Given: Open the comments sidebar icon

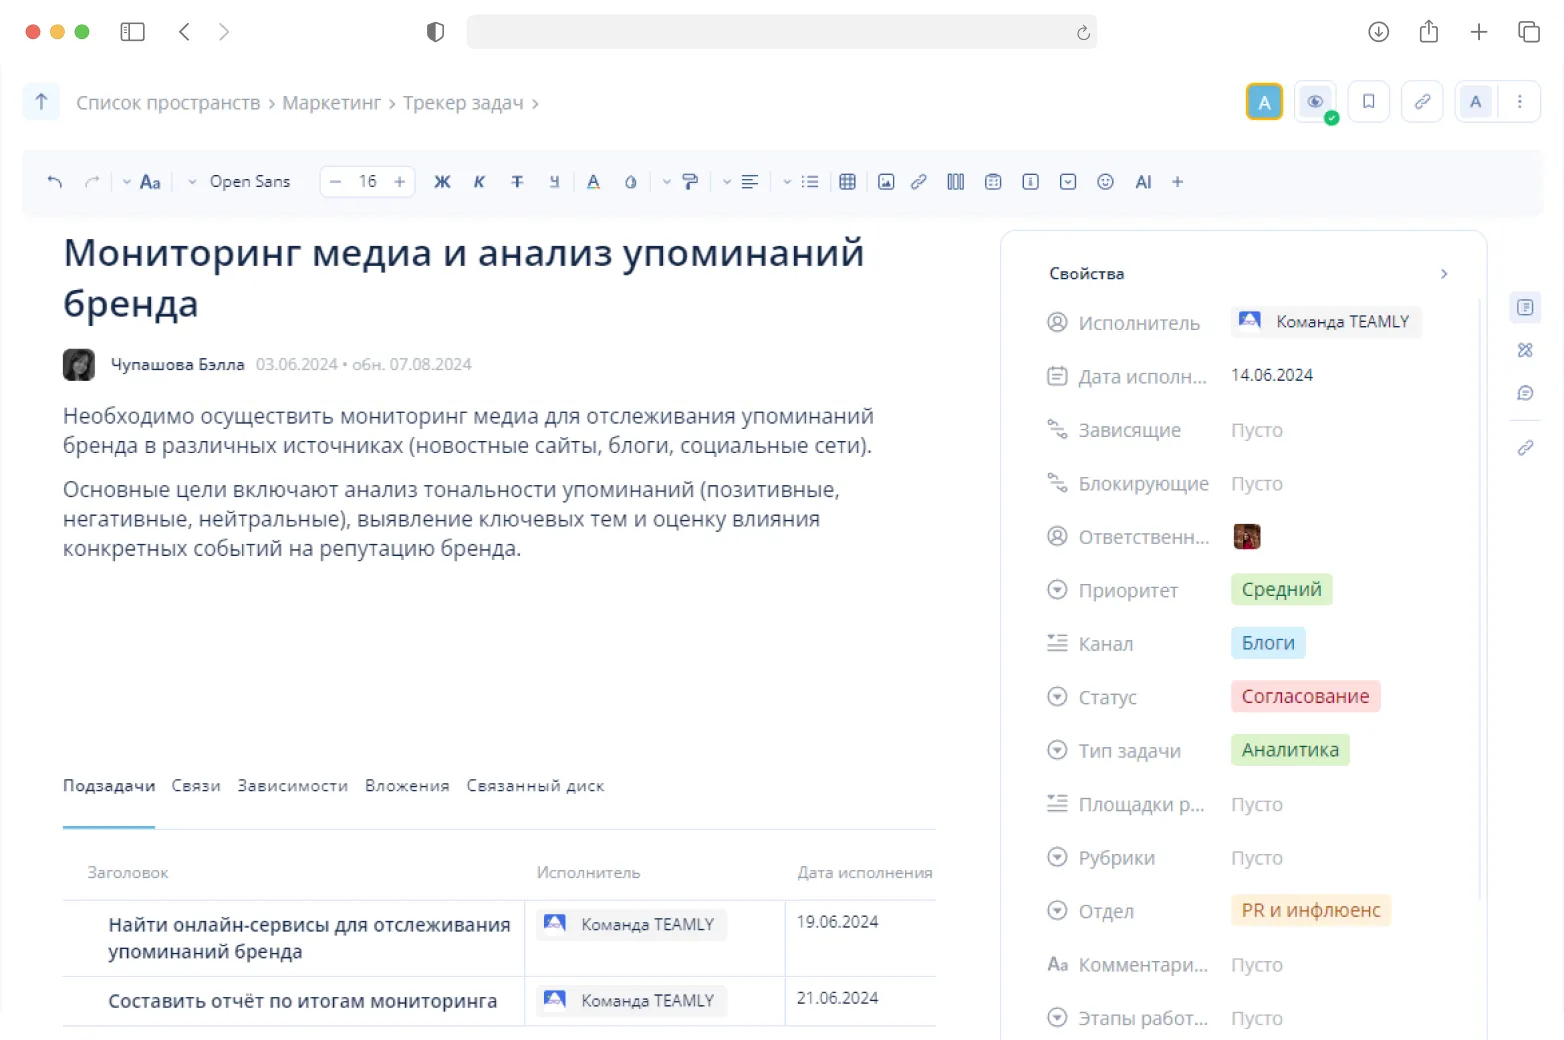Looking at the screenshot, I should (1525, 393).
